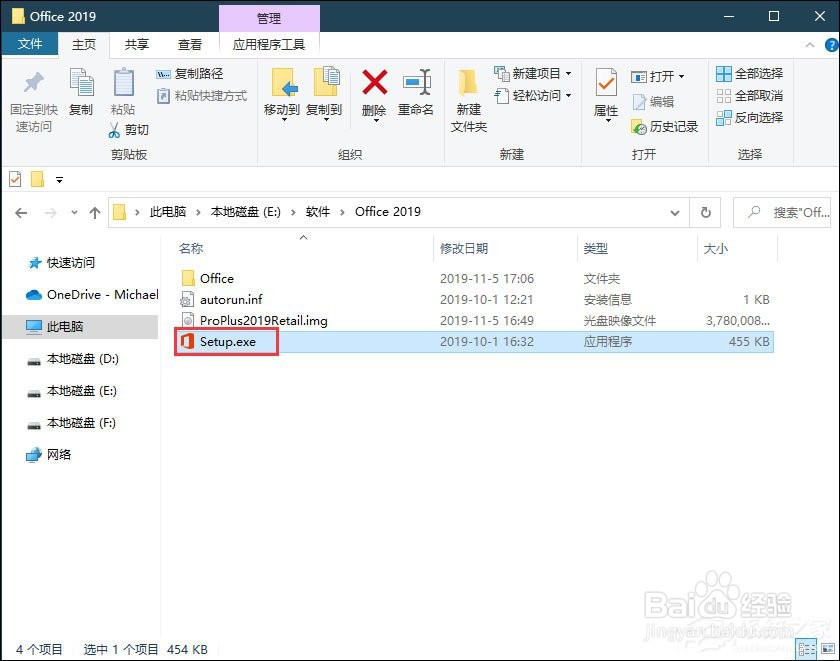Click the refresh button in the address bar
840x661 pixels.
(706, 211)
